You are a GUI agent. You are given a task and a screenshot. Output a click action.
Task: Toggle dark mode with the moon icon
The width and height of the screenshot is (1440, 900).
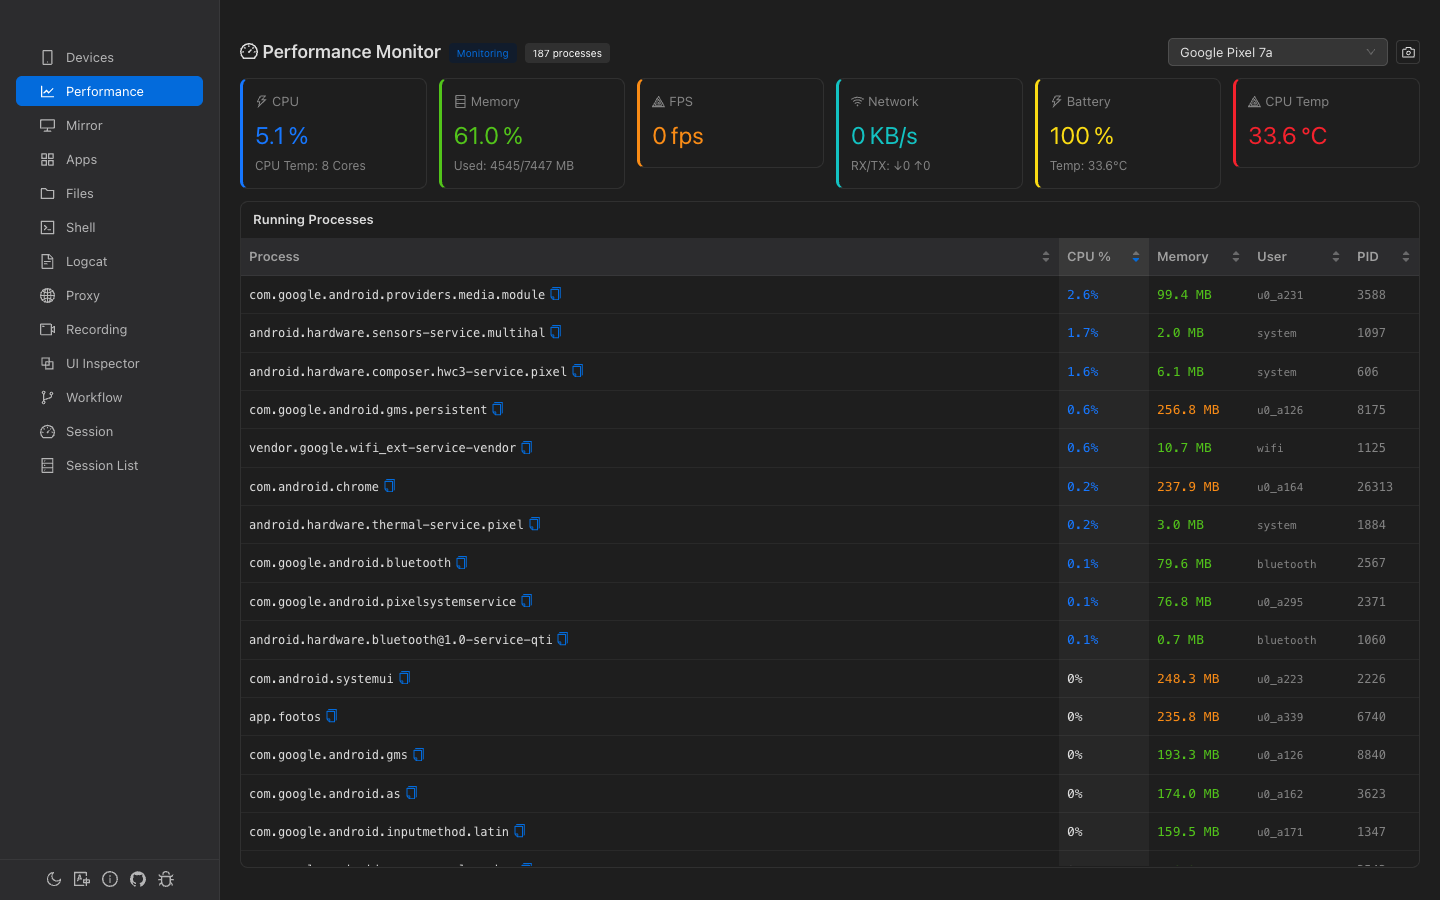click(54, 879)
